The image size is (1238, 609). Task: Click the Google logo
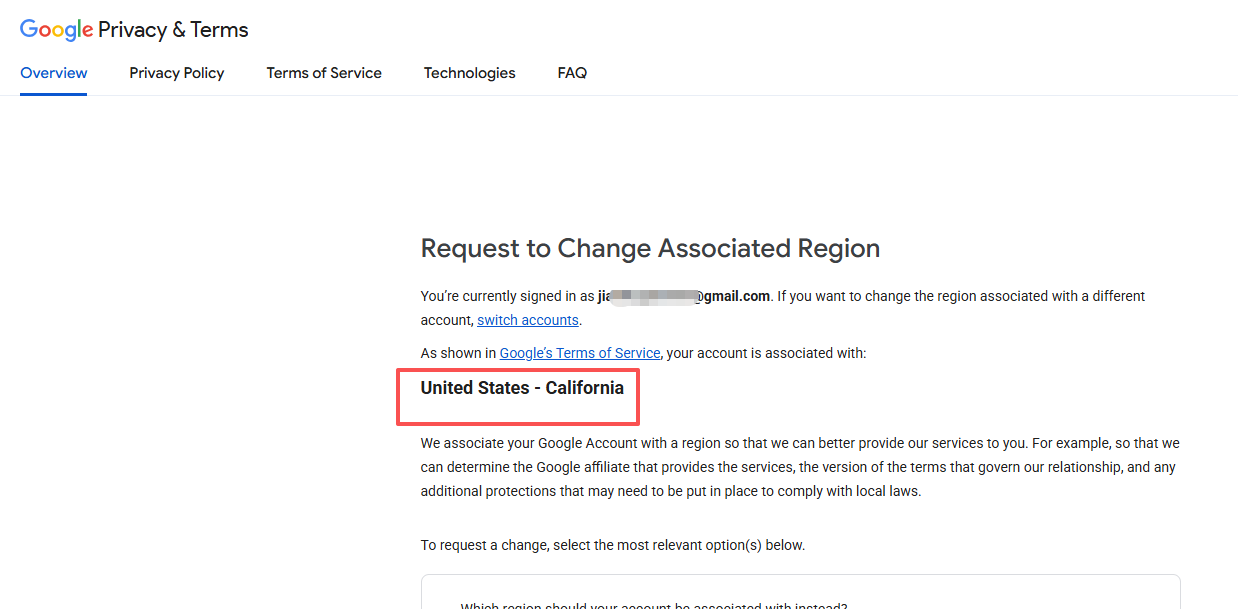(x=57, y=30)
